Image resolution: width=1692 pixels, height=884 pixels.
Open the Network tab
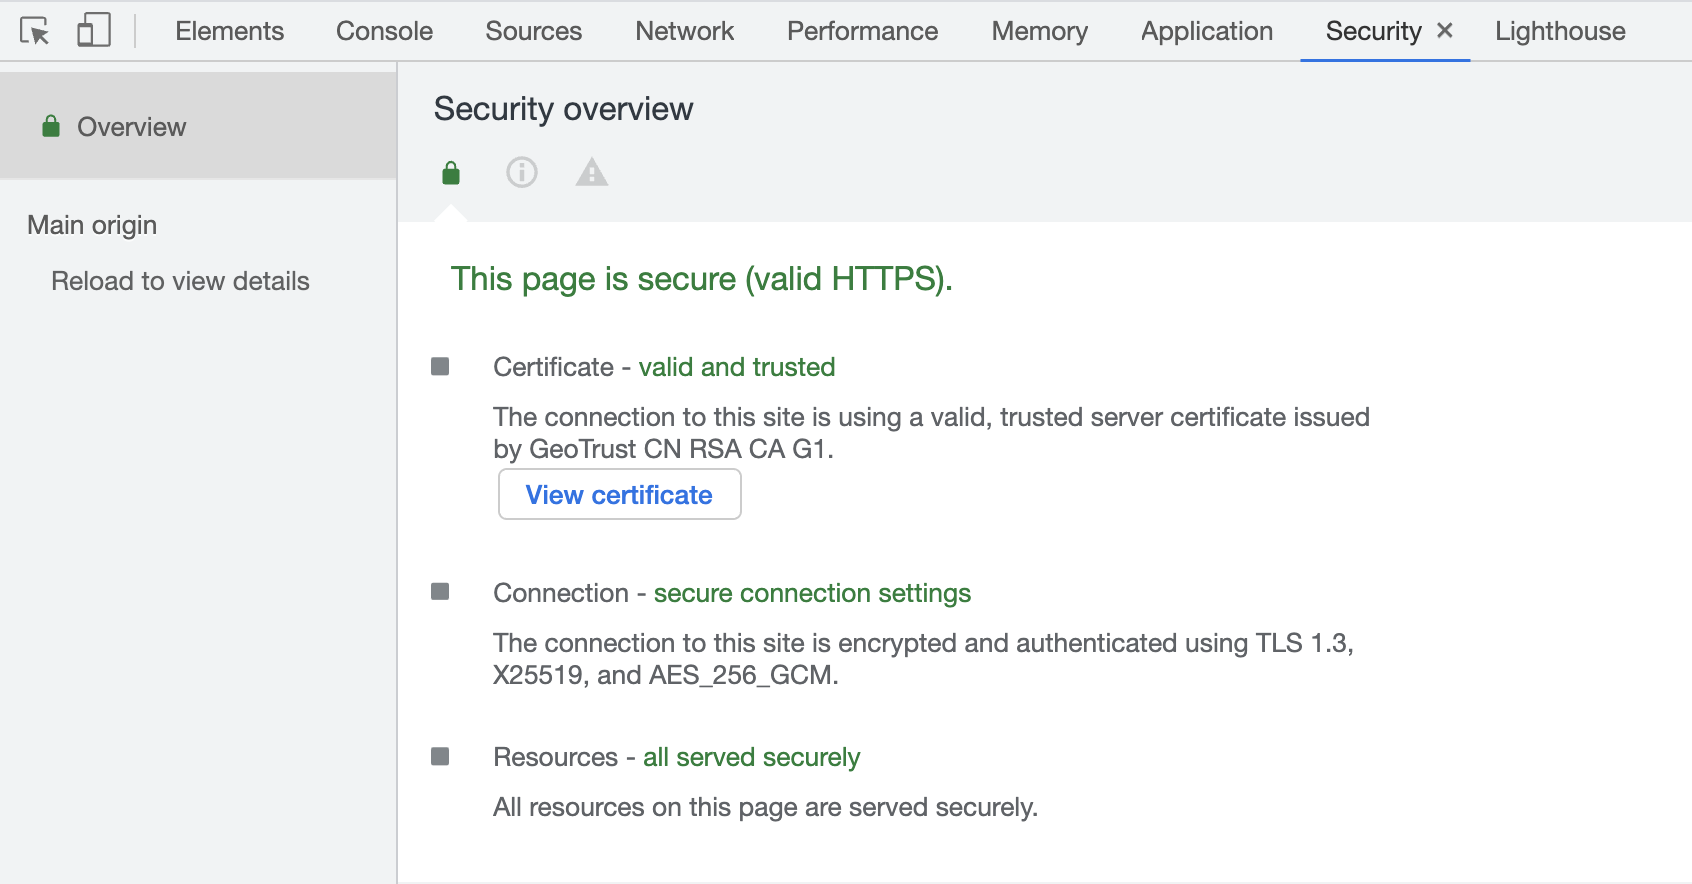point(684,31)
